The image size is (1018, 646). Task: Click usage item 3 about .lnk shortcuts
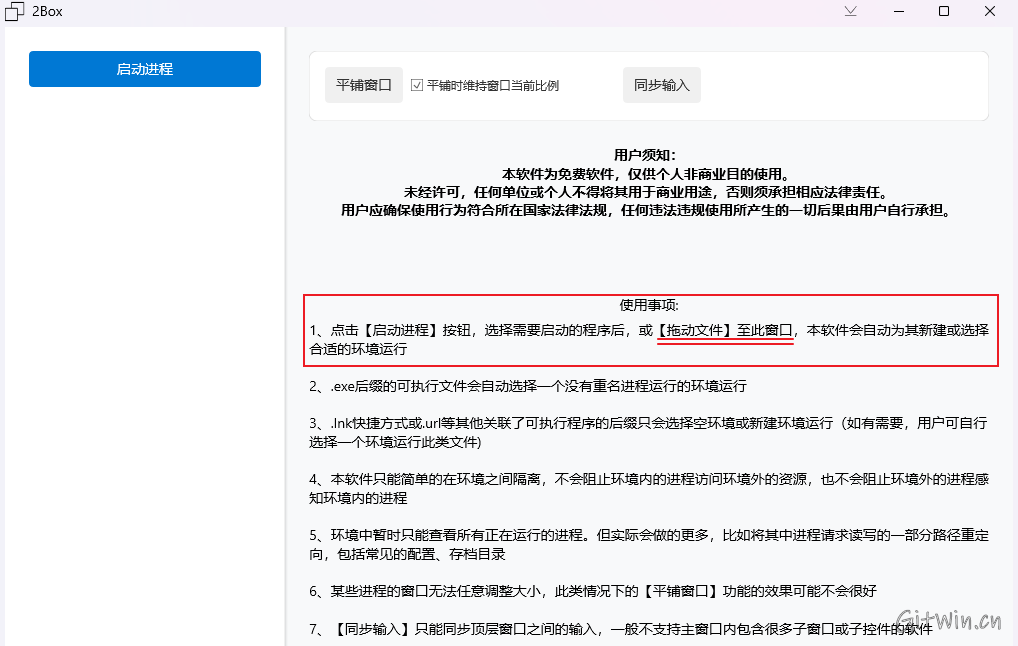pyautogui.click(x=648, y=432)
